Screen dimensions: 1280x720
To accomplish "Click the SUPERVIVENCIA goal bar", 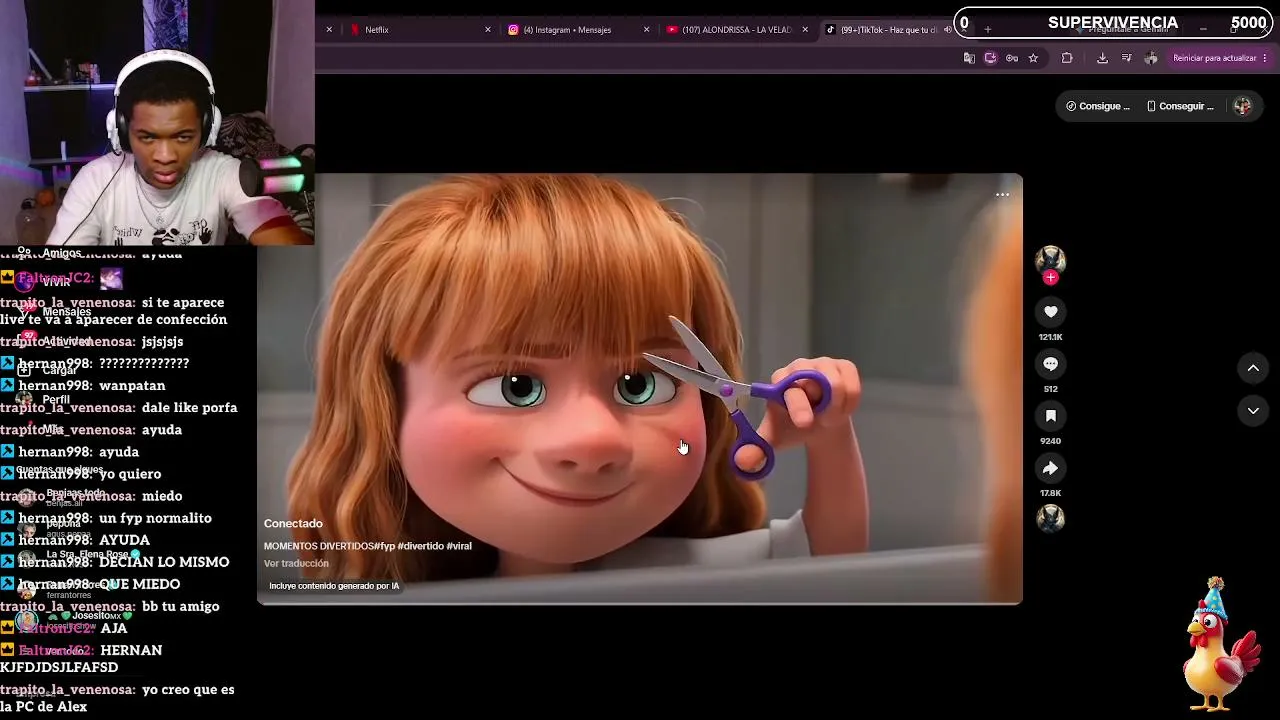I will click(x=1112, y=23).
